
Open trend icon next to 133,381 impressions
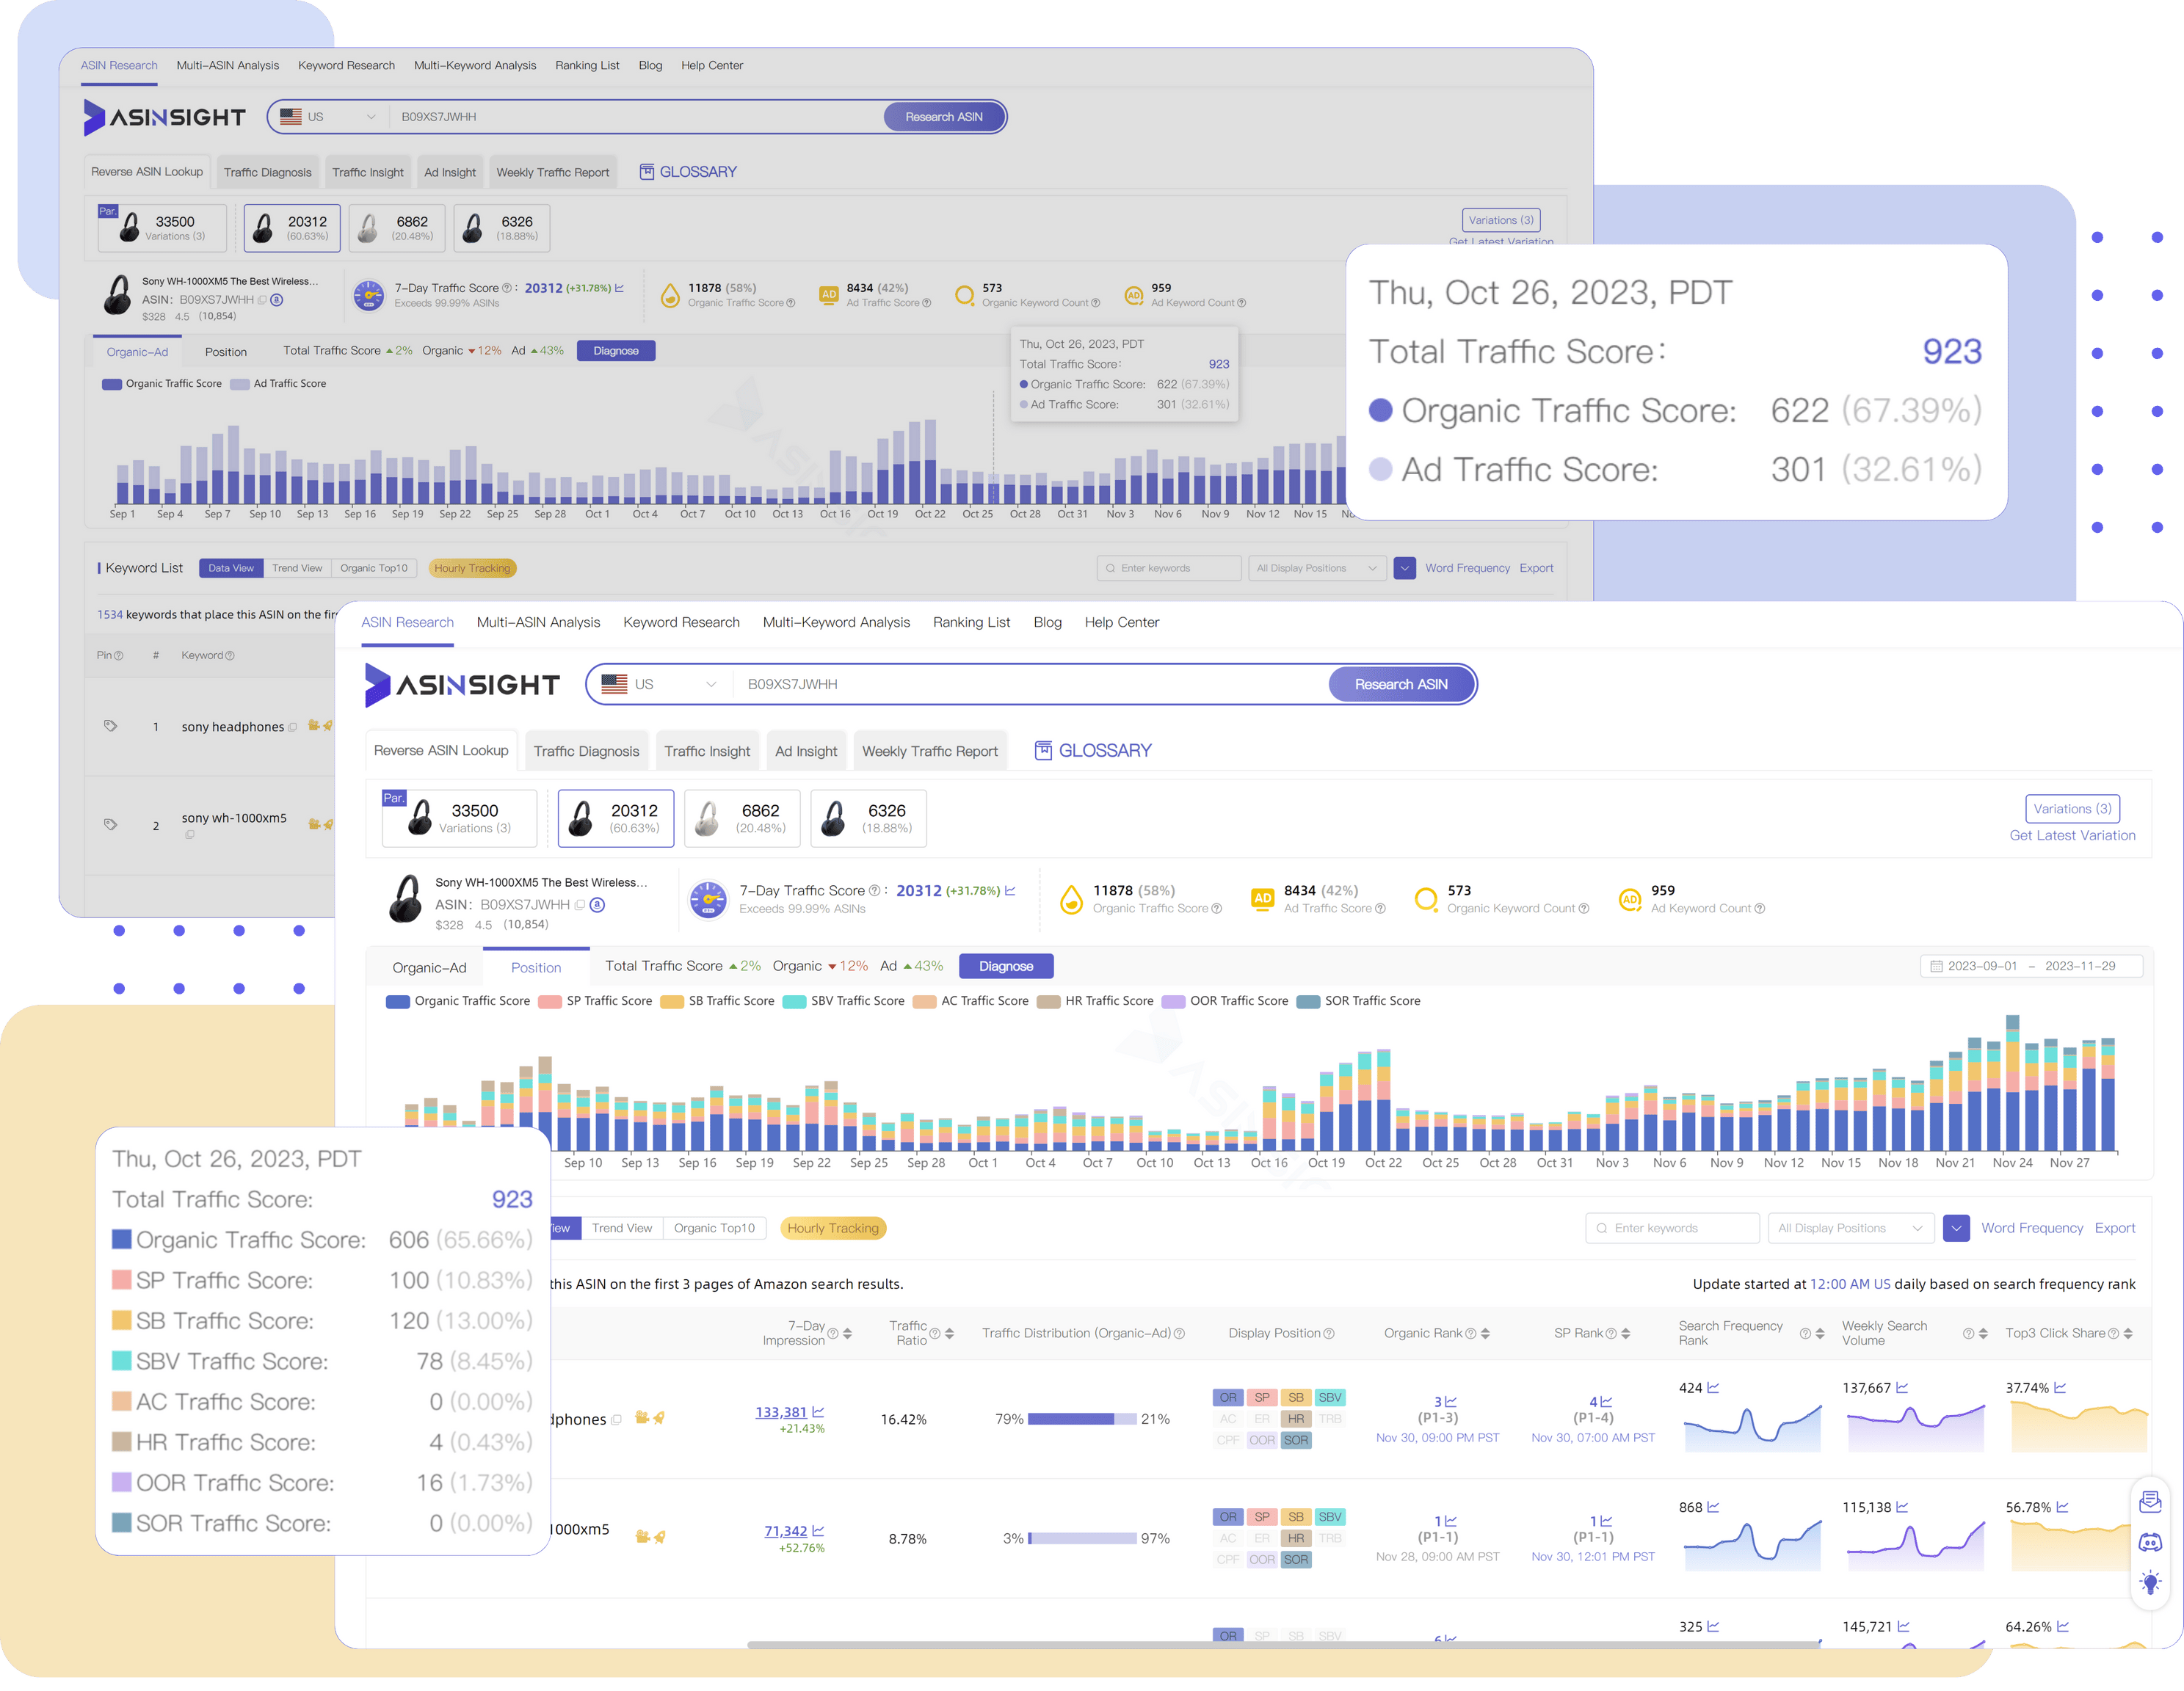[x=818, y=1411]
